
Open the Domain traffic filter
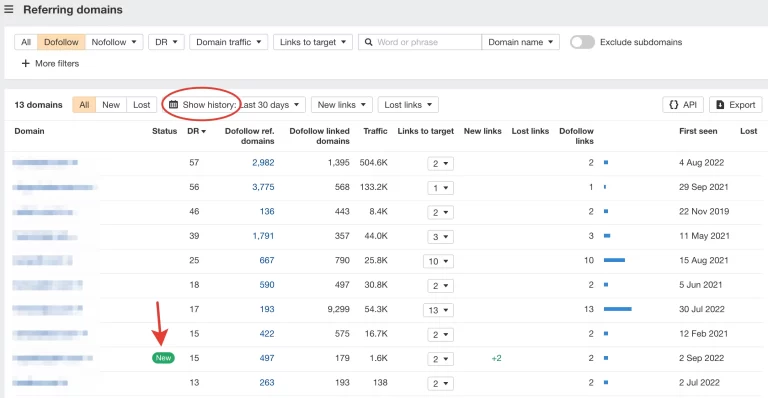pyautogui.click(x=228, y=42)
